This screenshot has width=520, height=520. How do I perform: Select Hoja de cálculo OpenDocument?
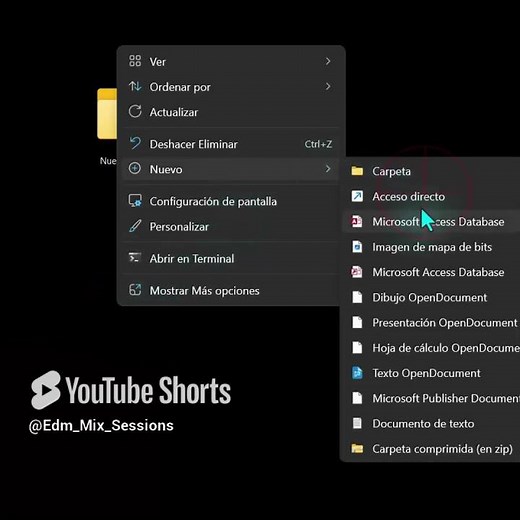coord(431,348)
